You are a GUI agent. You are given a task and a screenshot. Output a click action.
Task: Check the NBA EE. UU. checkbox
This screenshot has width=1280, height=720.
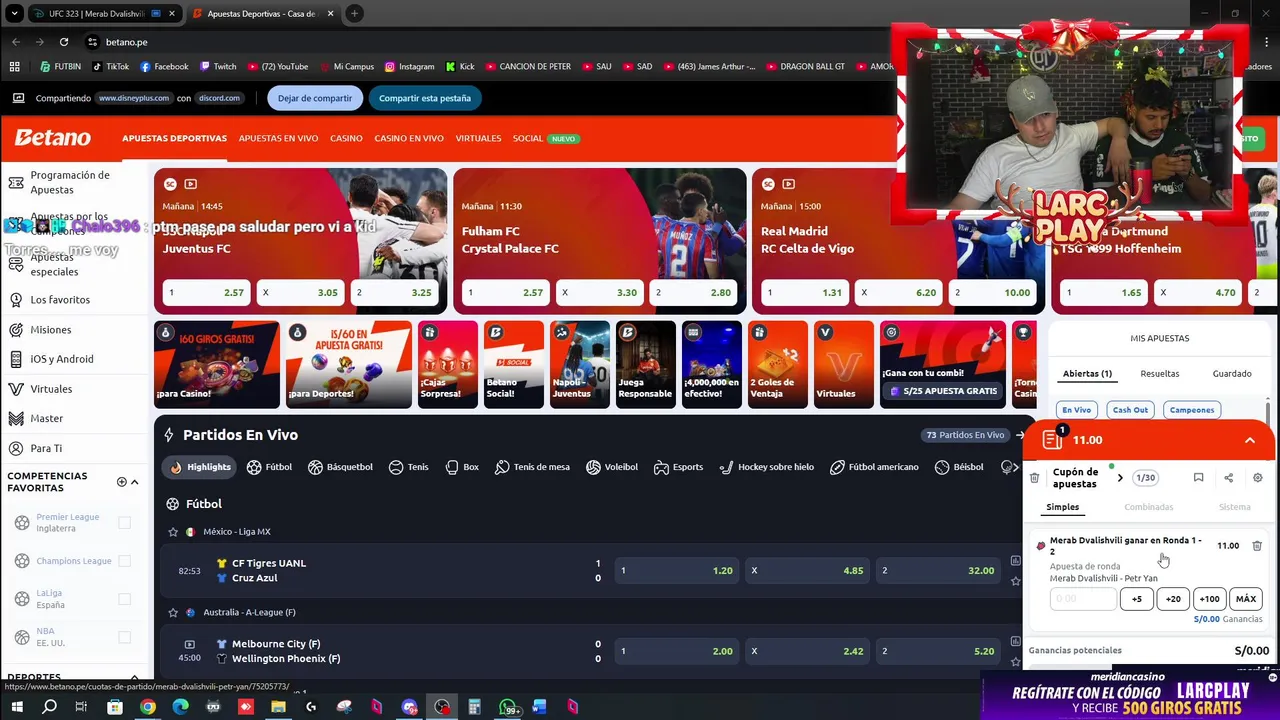pyautogui.click(x=124, y=637)
